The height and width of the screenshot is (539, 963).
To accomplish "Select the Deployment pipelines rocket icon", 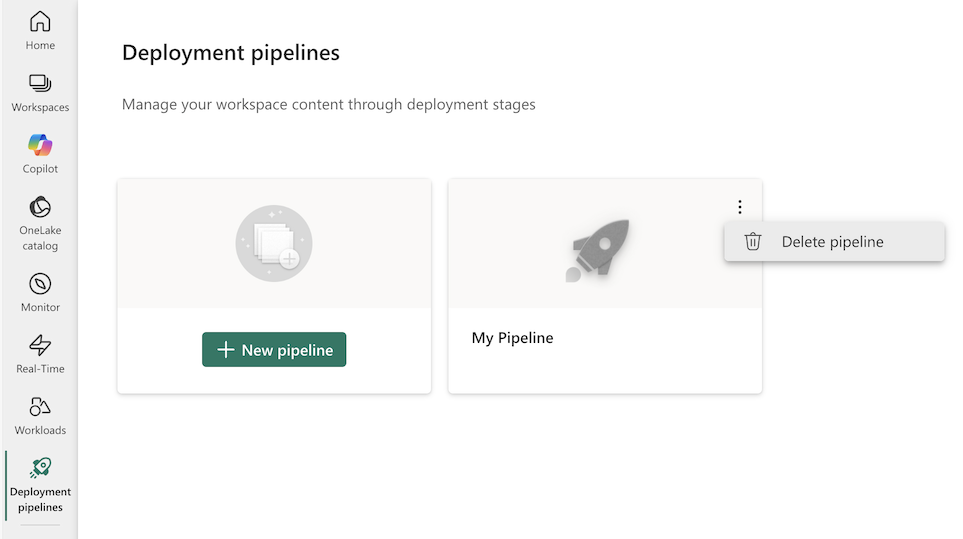I will coord(40,467).
